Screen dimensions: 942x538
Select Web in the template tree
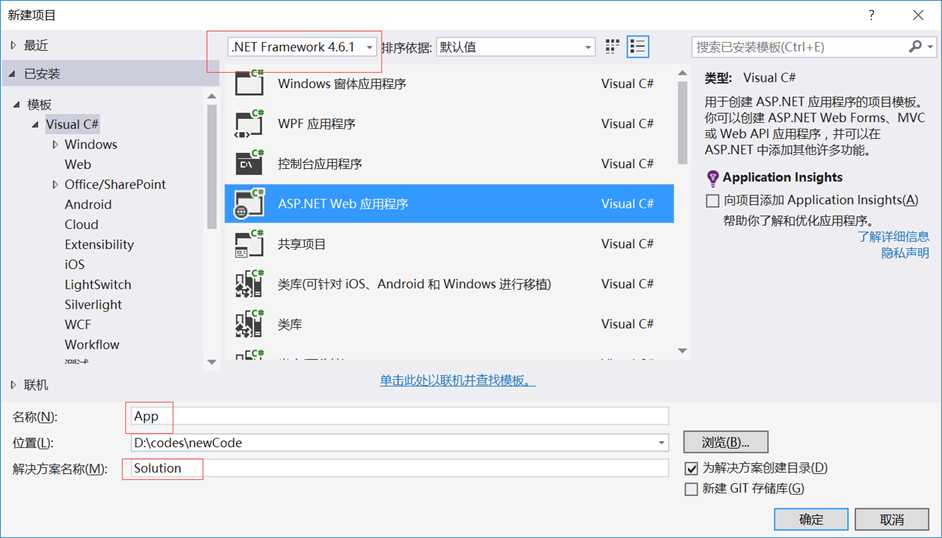(78, 165)
